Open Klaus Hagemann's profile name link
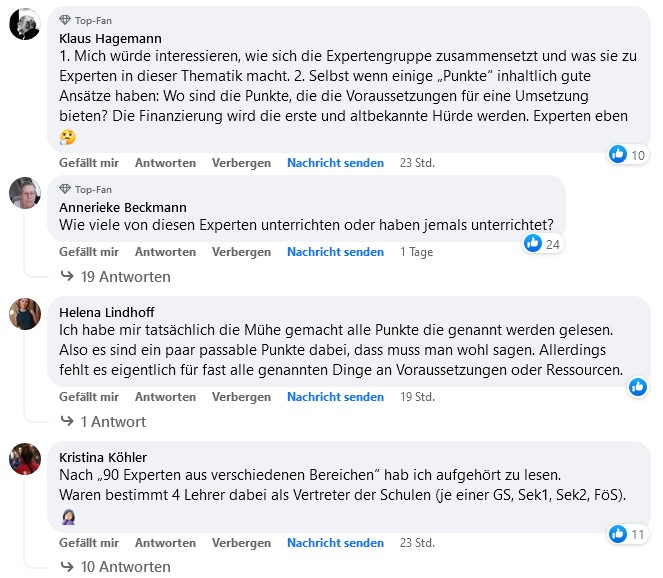Screen dimensions: 663x578 coord(110,38)
